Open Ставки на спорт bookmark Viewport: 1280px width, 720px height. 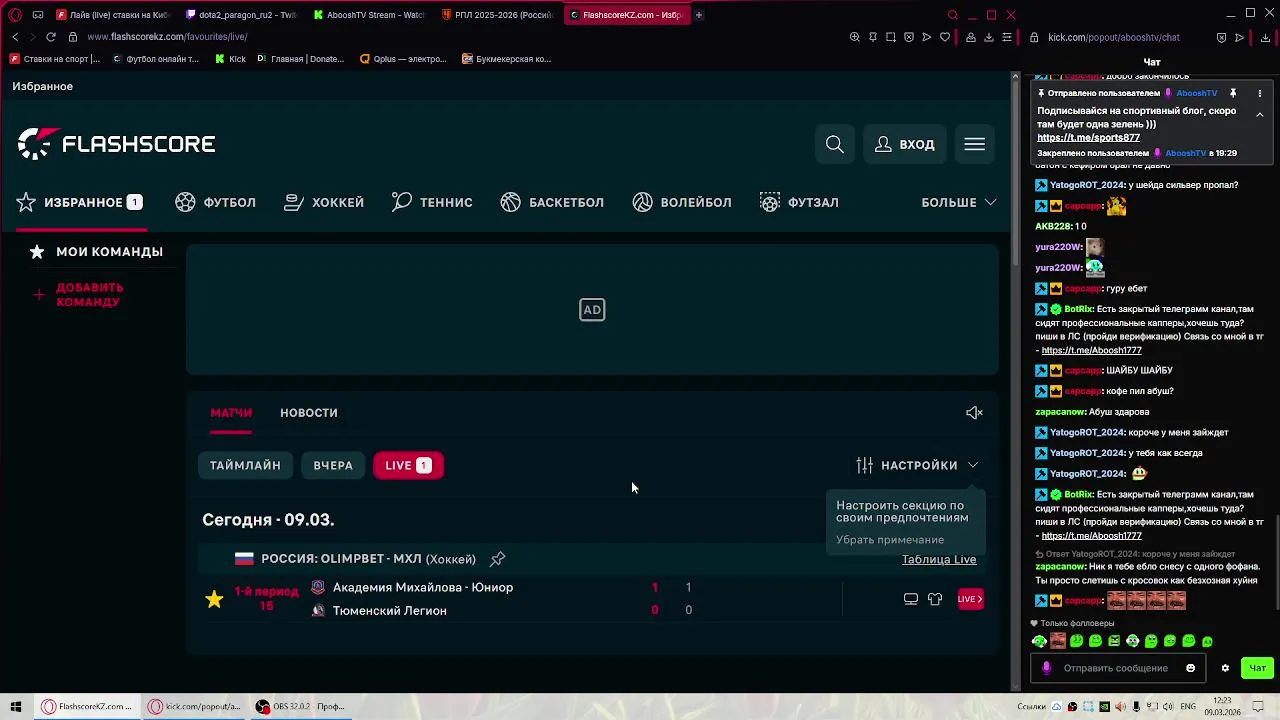coord(55,59)
